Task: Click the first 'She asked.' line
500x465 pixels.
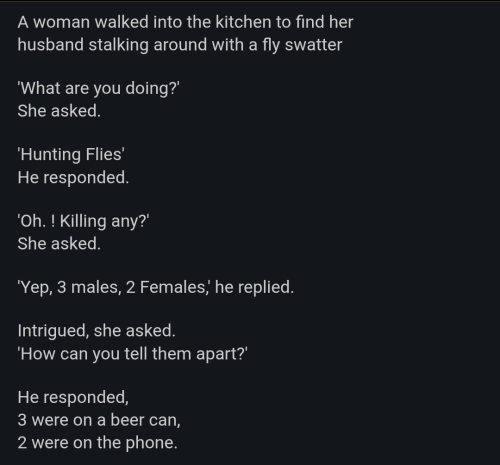Action: (59, 111)
